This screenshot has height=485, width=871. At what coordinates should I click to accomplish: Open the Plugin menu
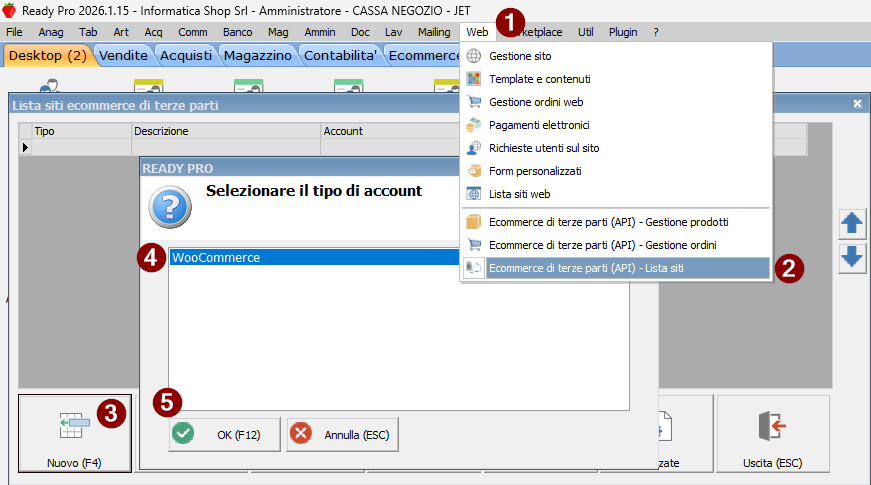(623, 32)
